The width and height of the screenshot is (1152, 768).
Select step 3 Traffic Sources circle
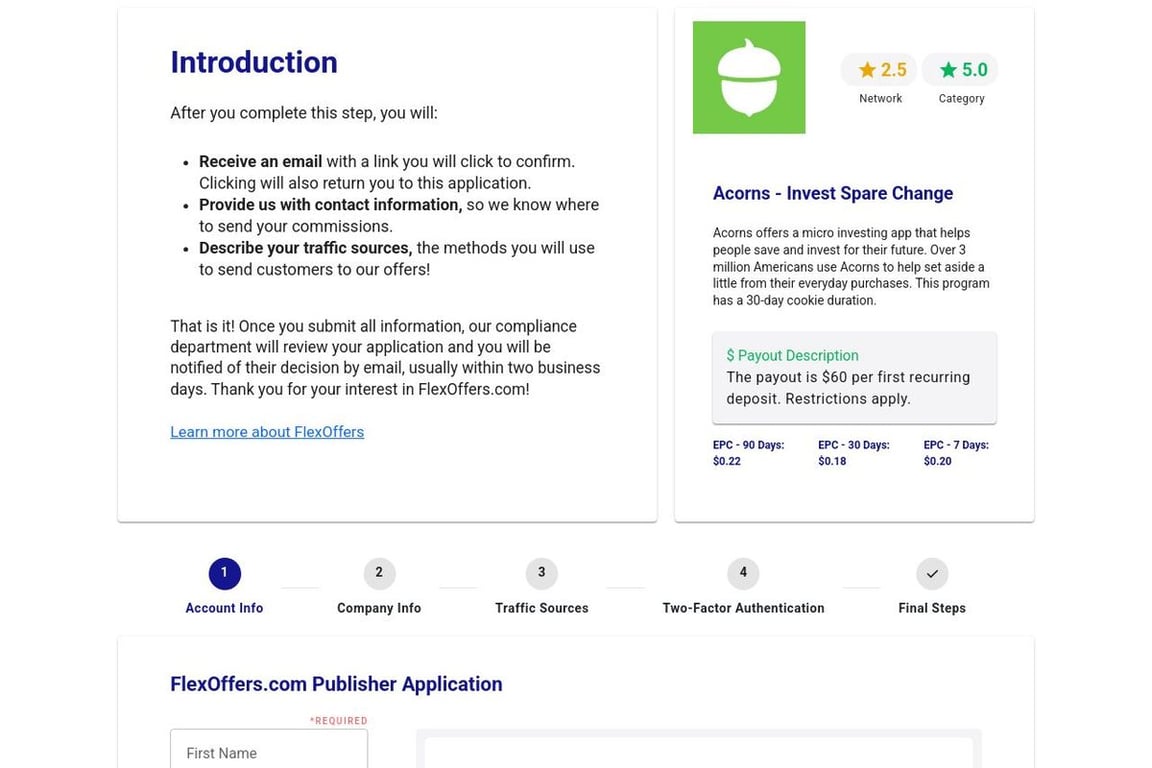pyautogui.click(x=541, y=573)
